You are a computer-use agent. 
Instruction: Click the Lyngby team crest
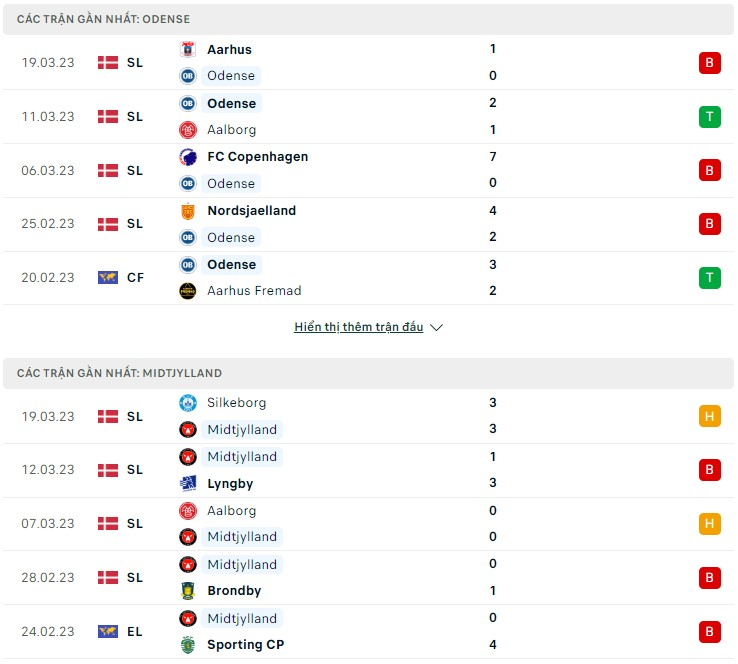click(188, 483)
